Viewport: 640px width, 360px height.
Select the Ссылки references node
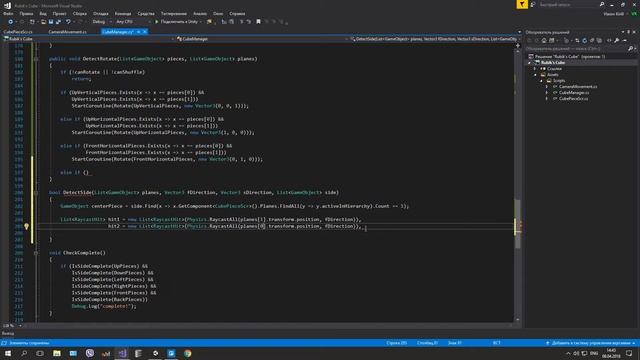[x=554, y=69]
